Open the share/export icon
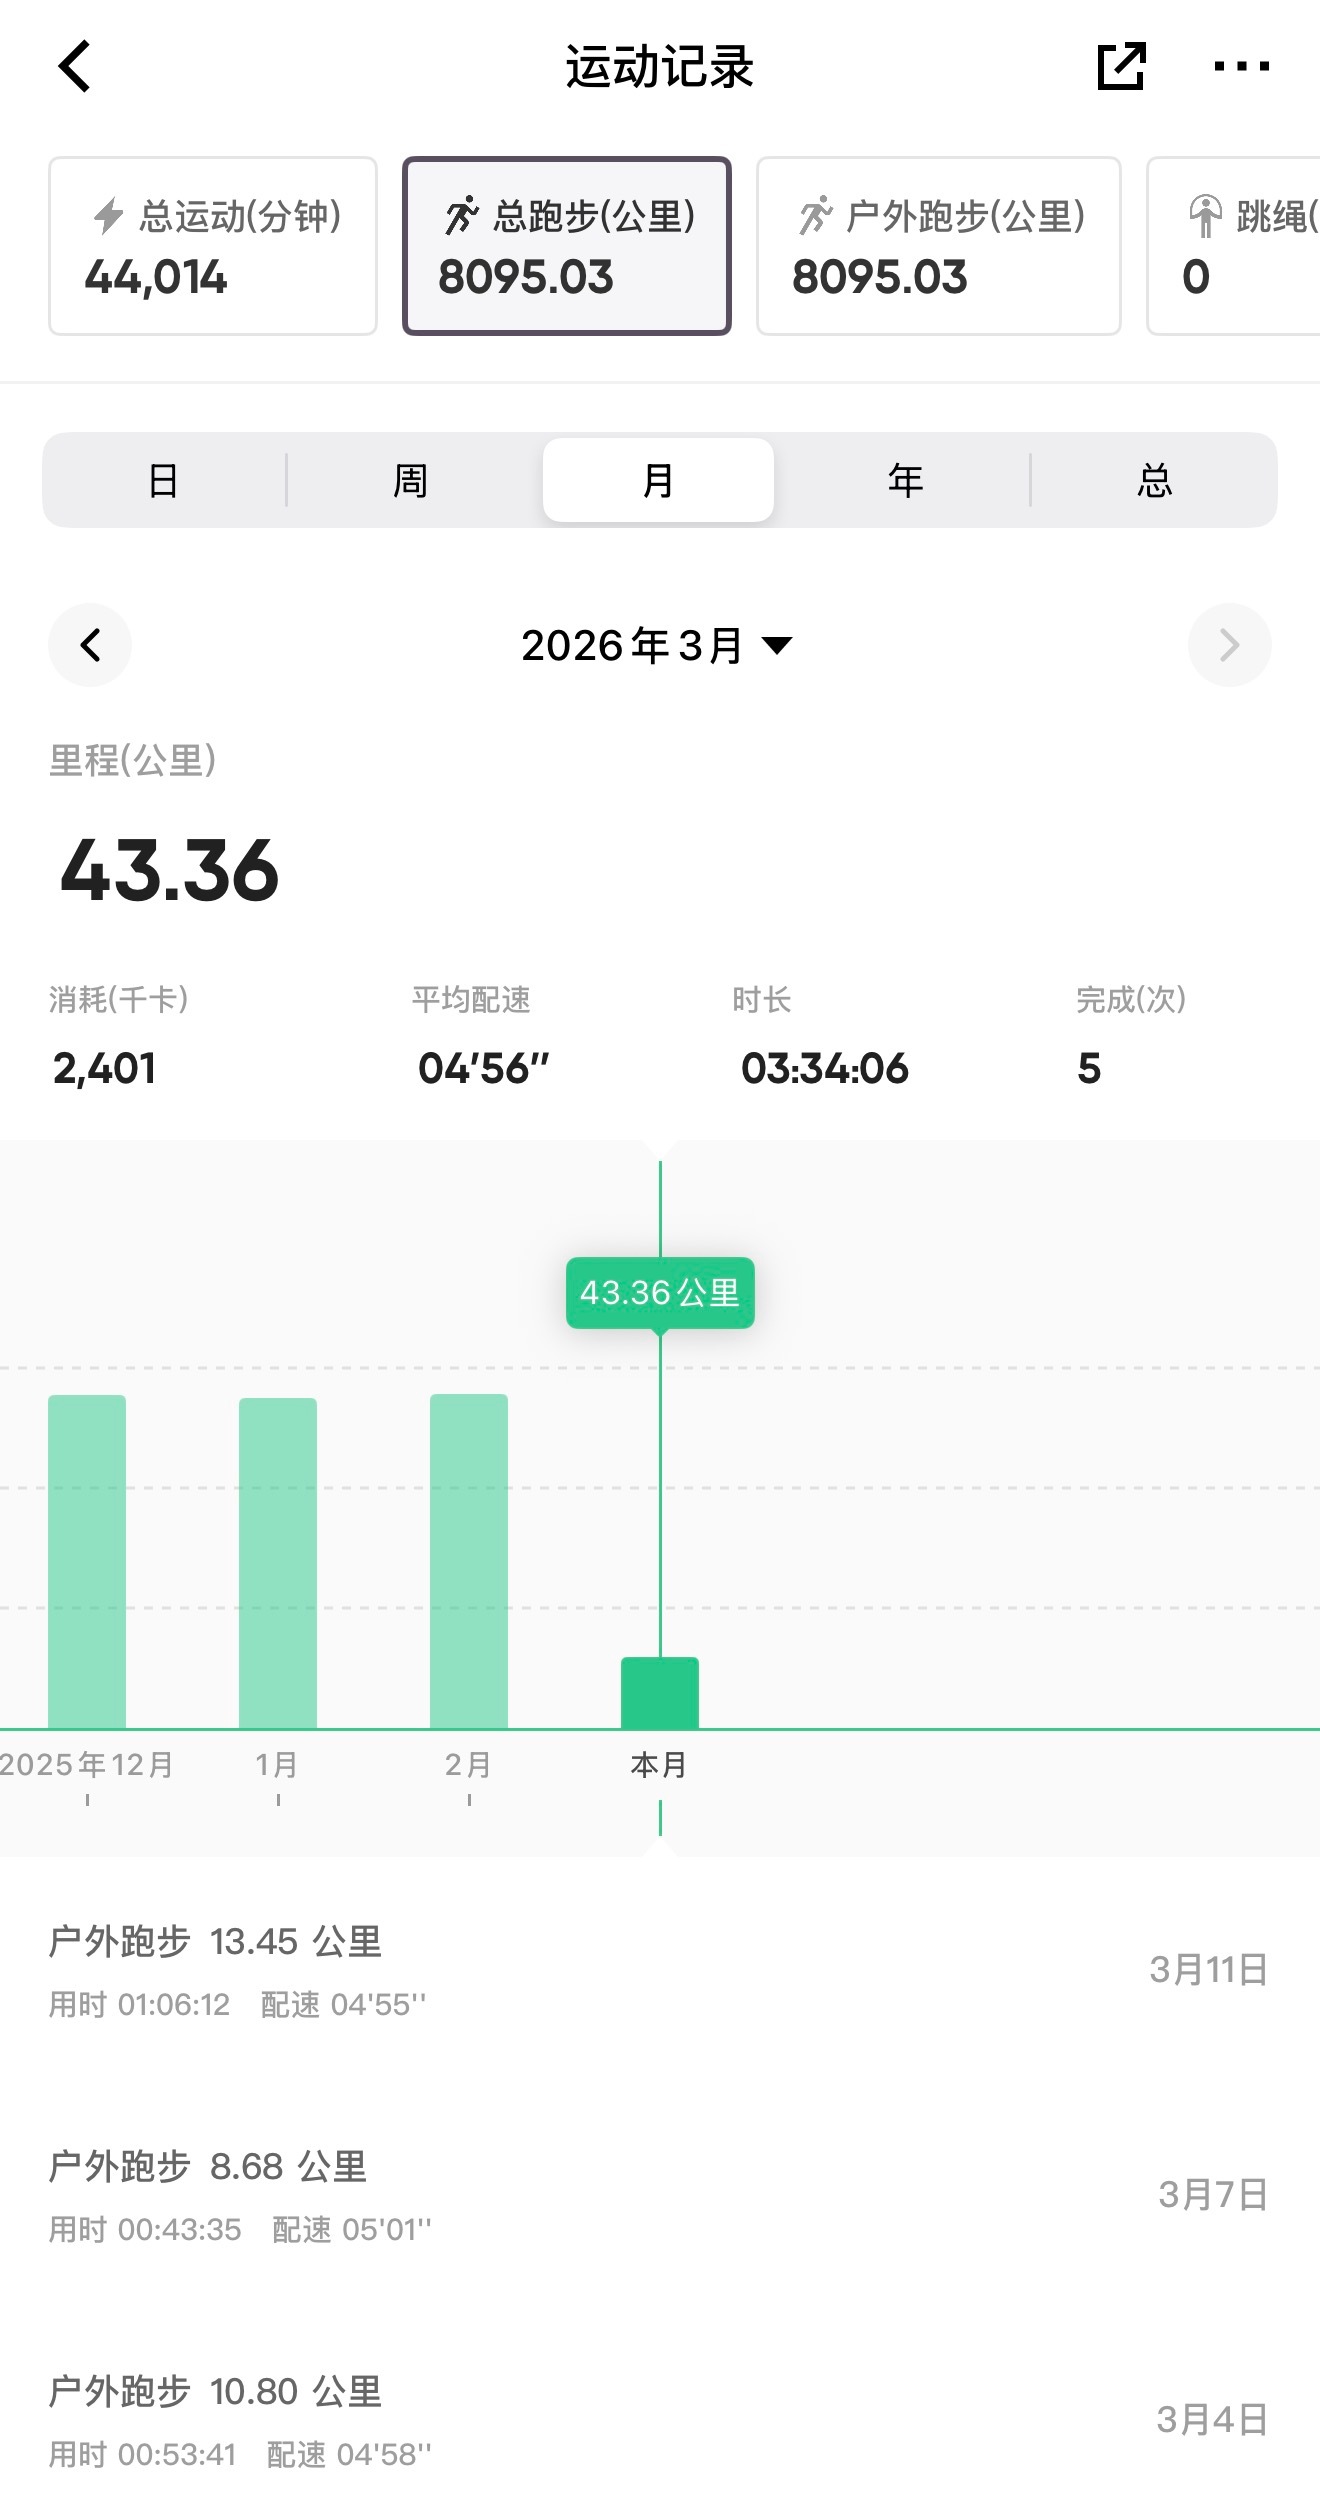The height and width of the screenshot is (2499, 1320). [1121, 67]
